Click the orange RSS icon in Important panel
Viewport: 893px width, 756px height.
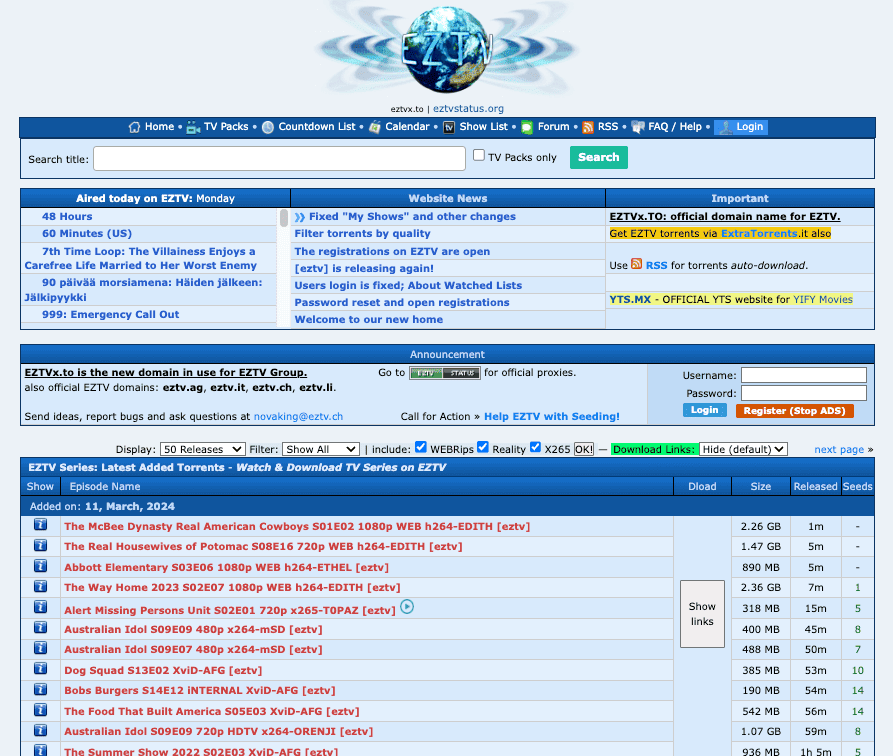click(x=637, y=264)
